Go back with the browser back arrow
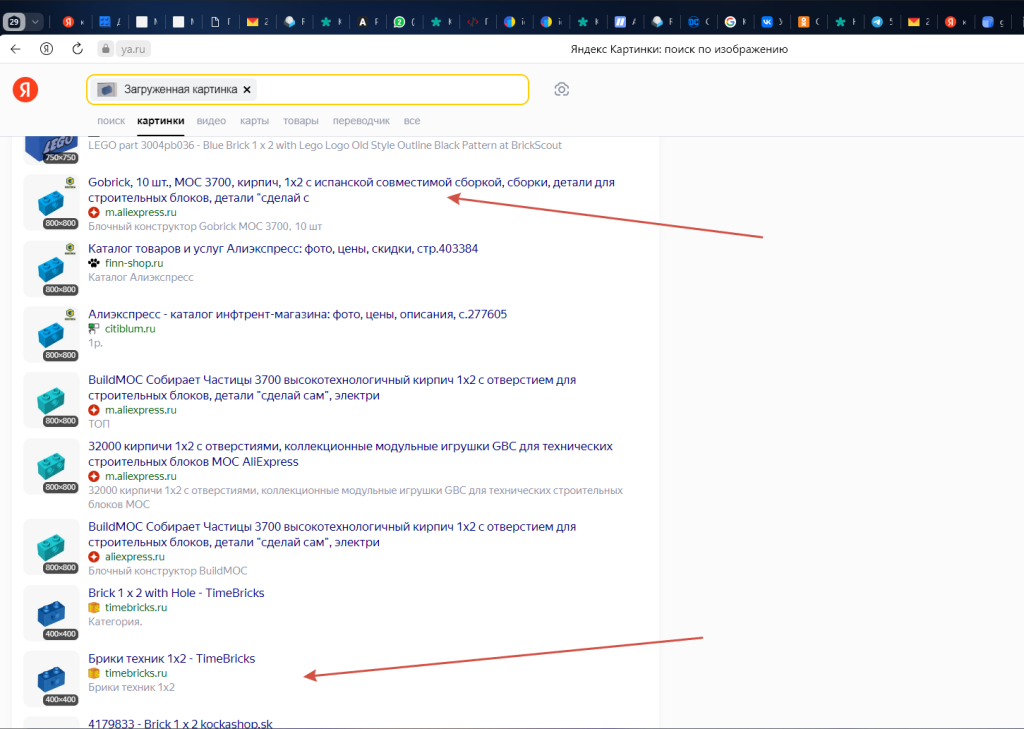Screen dimensions: 1024x729 (16, 49)
